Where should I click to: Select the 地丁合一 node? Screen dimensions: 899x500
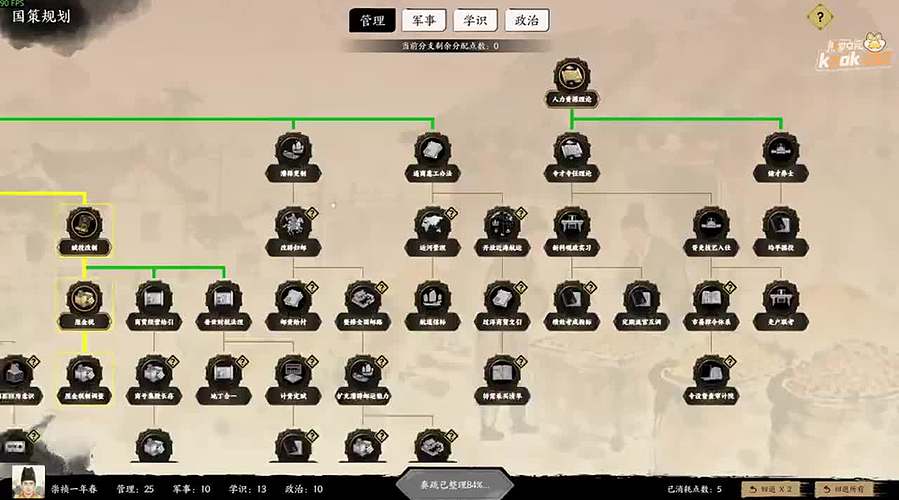(x=224, y=379)
